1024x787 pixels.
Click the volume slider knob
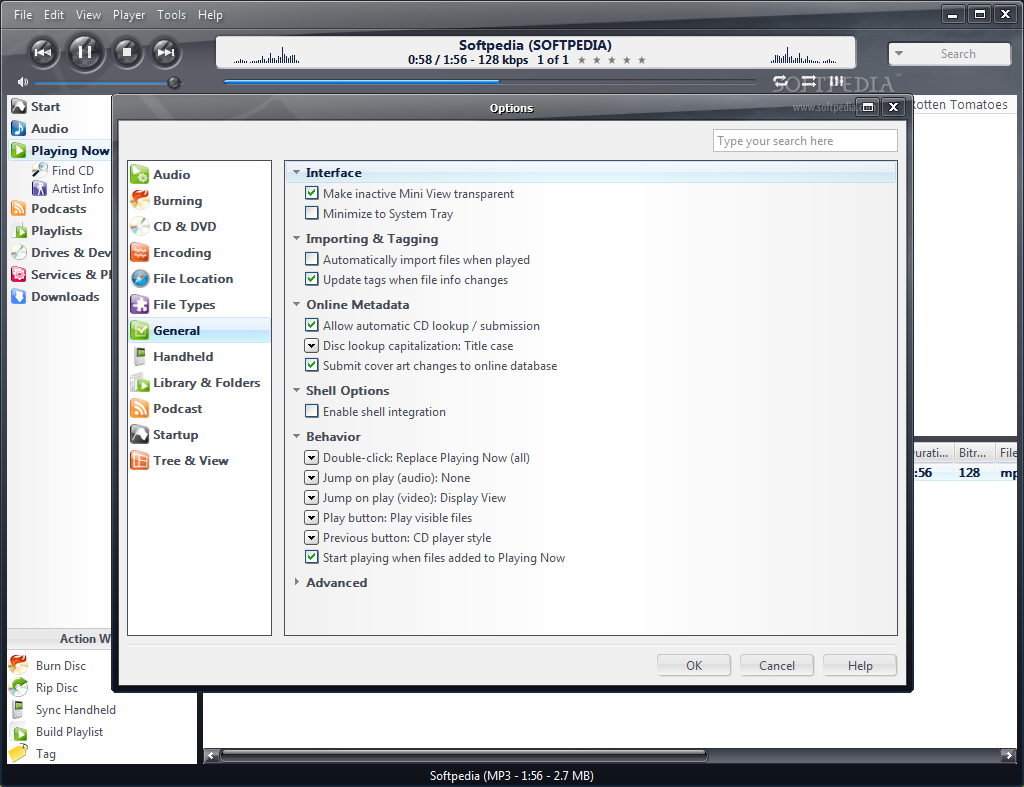point(174,82)
